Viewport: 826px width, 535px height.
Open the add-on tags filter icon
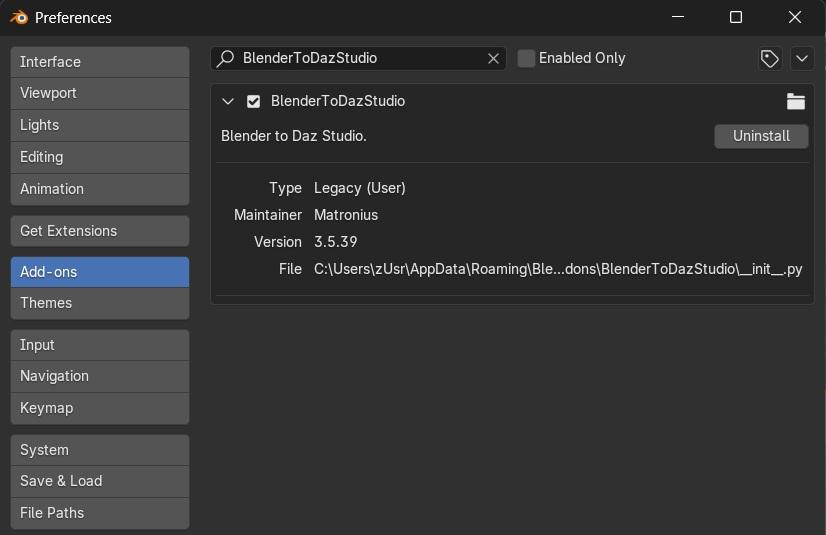click(769, 58)
